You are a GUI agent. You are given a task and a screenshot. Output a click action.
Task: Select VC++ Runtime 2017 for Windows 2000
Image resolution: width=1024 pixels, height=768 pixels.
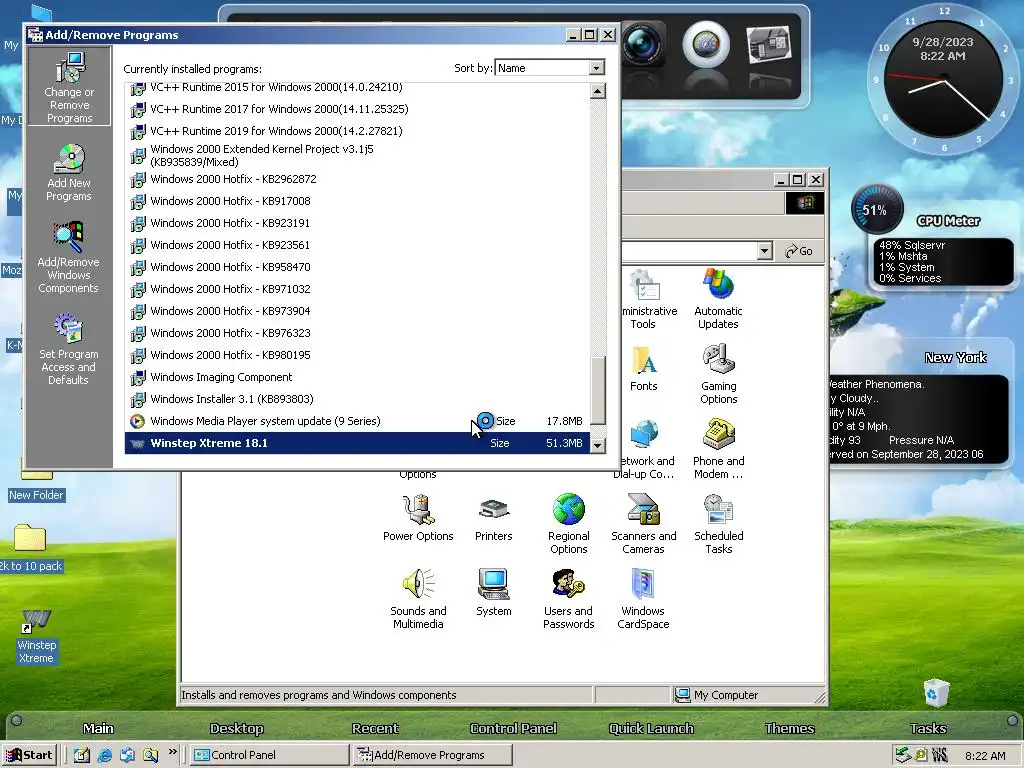coord(357,109)
